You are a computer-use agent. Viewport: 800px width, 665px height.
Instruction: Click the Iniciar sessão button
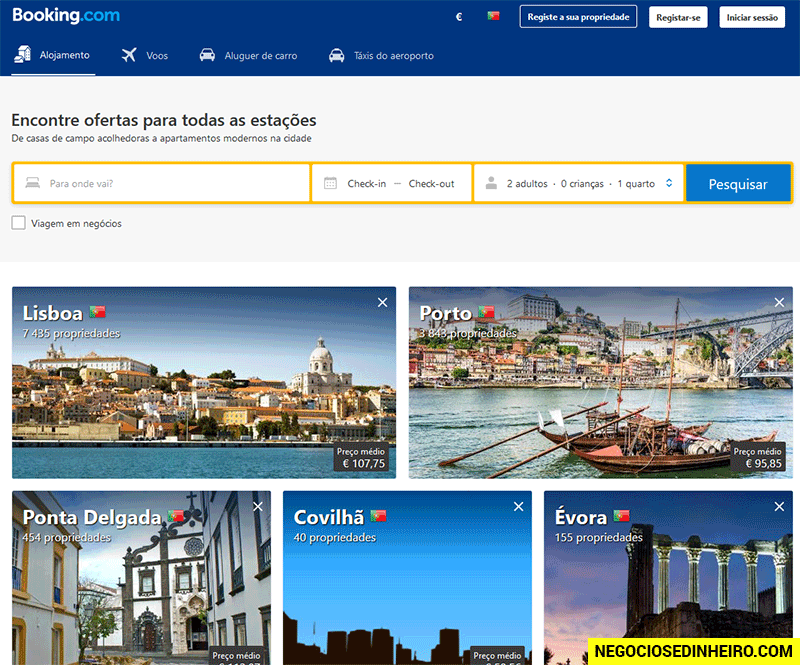752,17
